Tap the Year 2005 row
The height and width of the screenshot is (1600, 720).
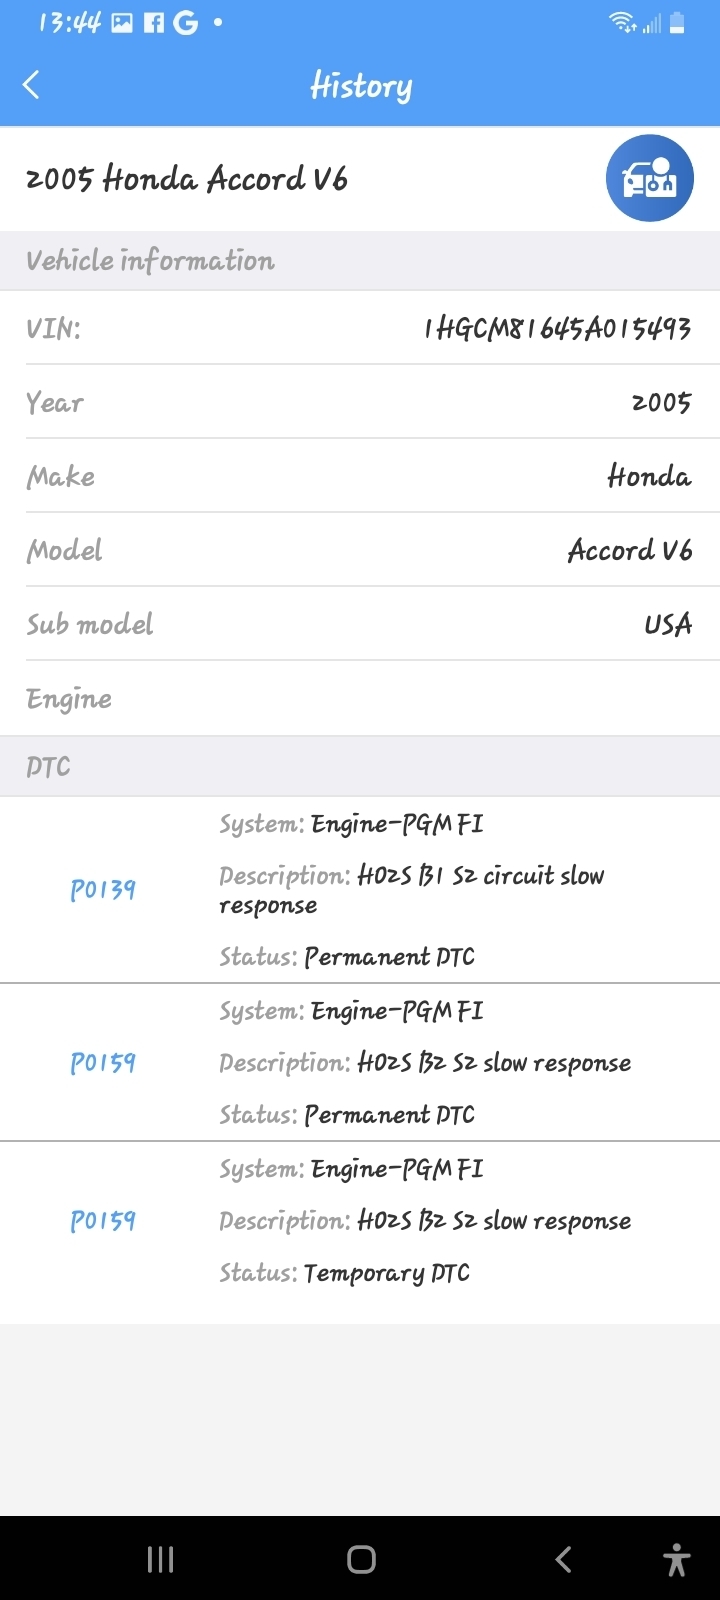click(360, 402)
